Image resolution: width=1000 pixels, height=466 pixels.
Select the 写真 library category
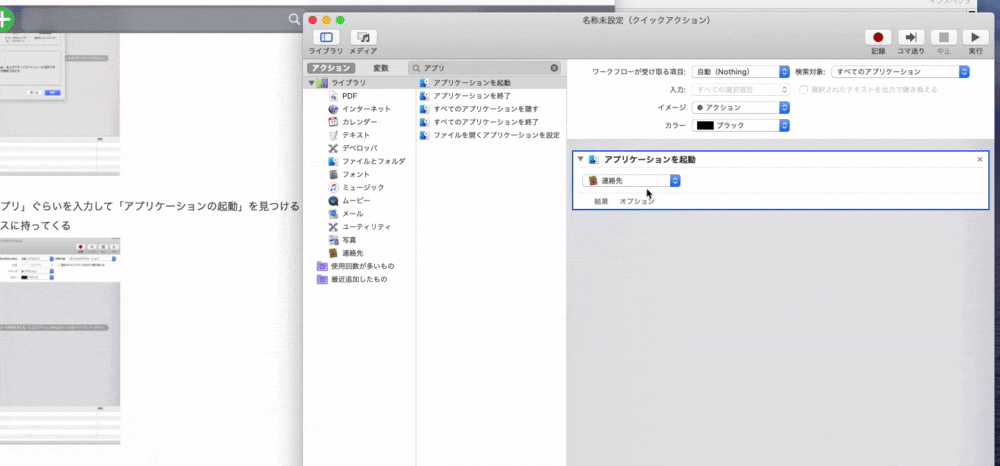342,240
